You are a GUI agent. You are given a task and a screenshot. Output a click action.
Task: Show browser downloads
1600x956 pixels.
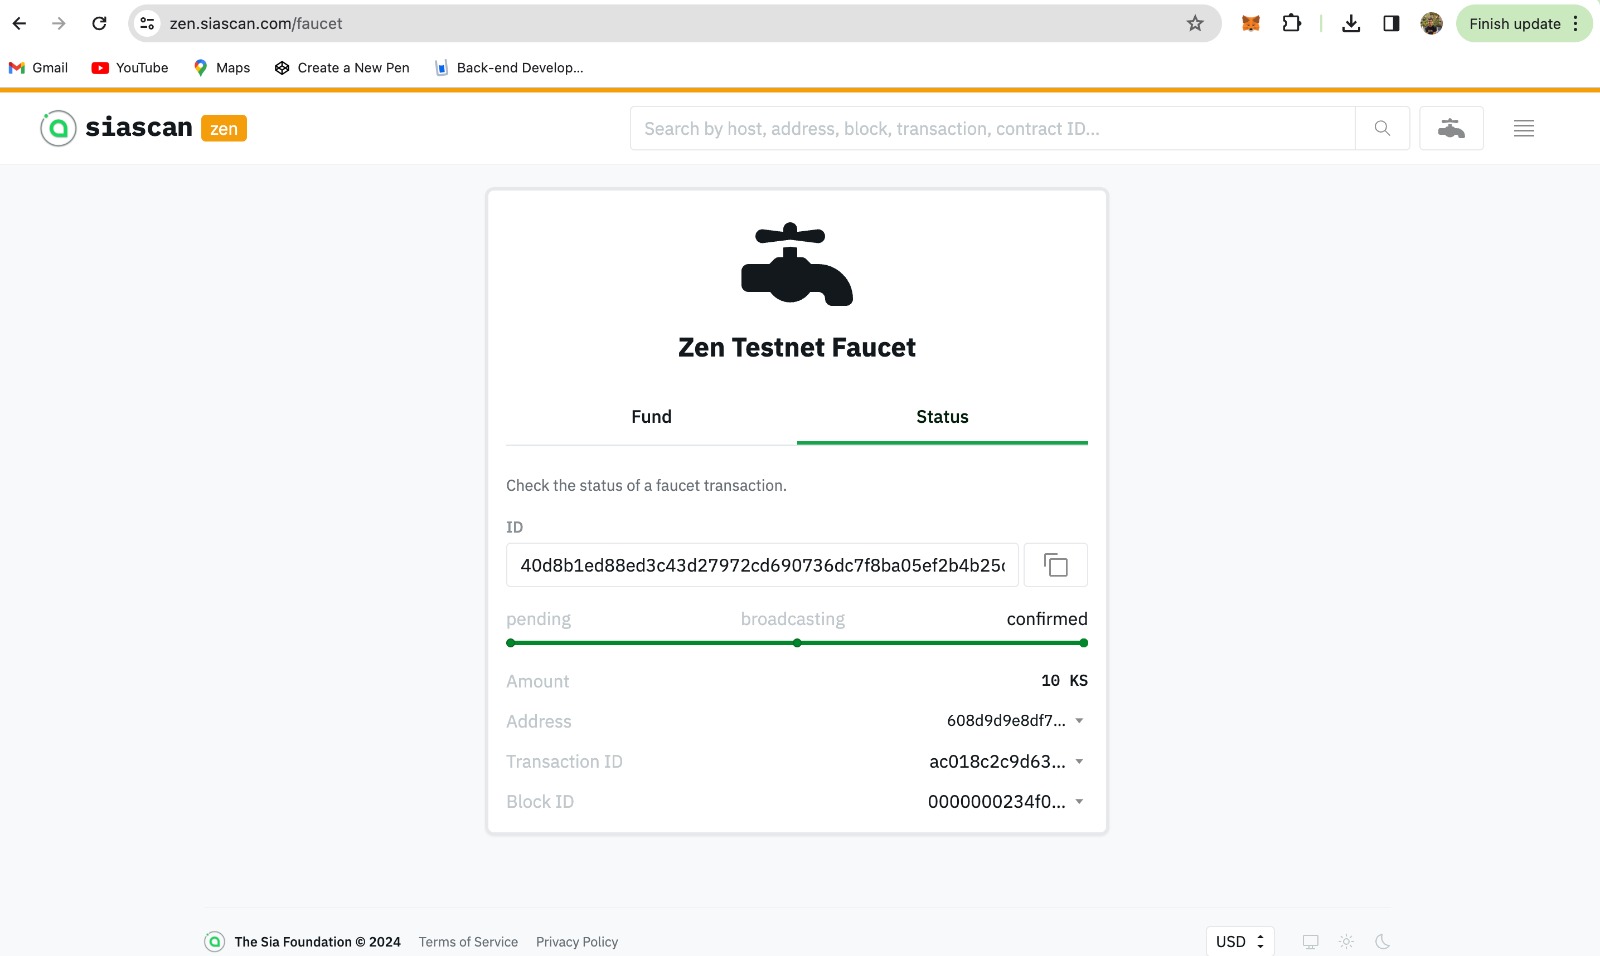[x=1351, y=23]
